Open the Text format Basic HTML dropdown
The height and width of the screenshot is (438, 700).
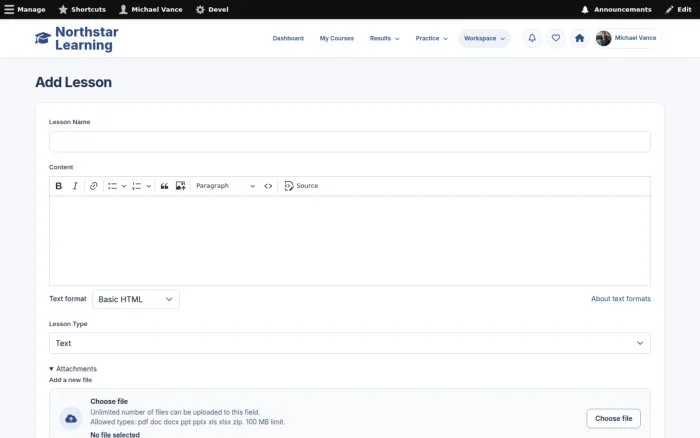pyautogui.click(x=136, y=299)
